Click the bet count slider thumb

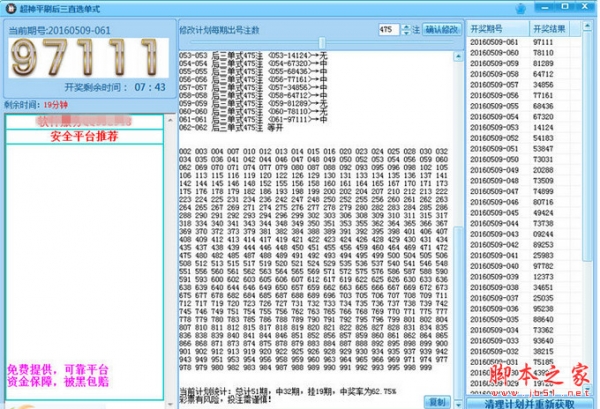(322, 42)
